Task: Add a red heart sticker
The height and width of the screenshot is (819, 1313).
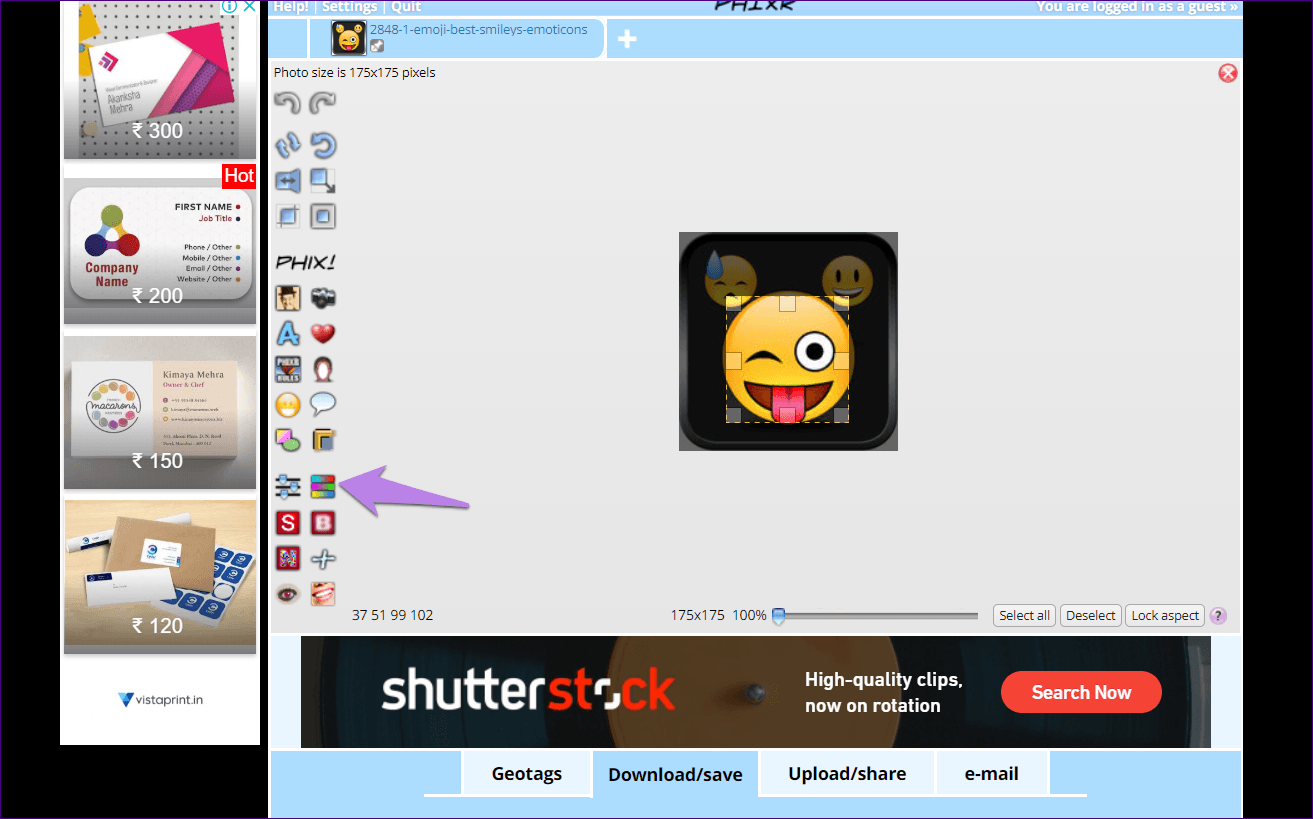Action: pos(322,334)
